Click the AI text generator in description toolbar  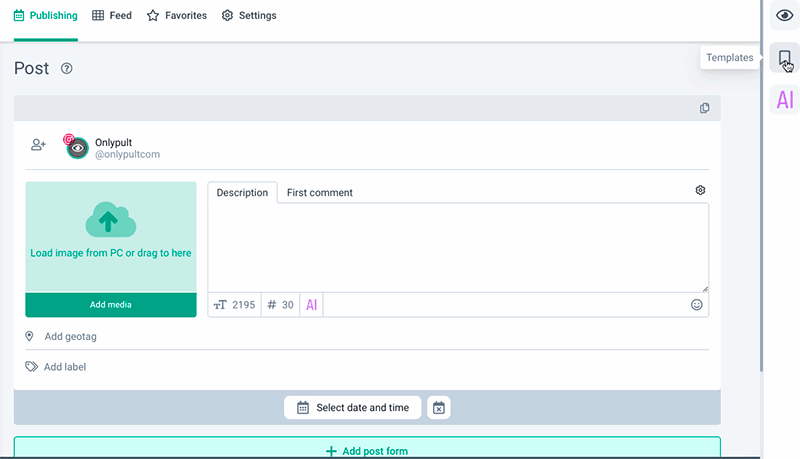pos(312,305)
